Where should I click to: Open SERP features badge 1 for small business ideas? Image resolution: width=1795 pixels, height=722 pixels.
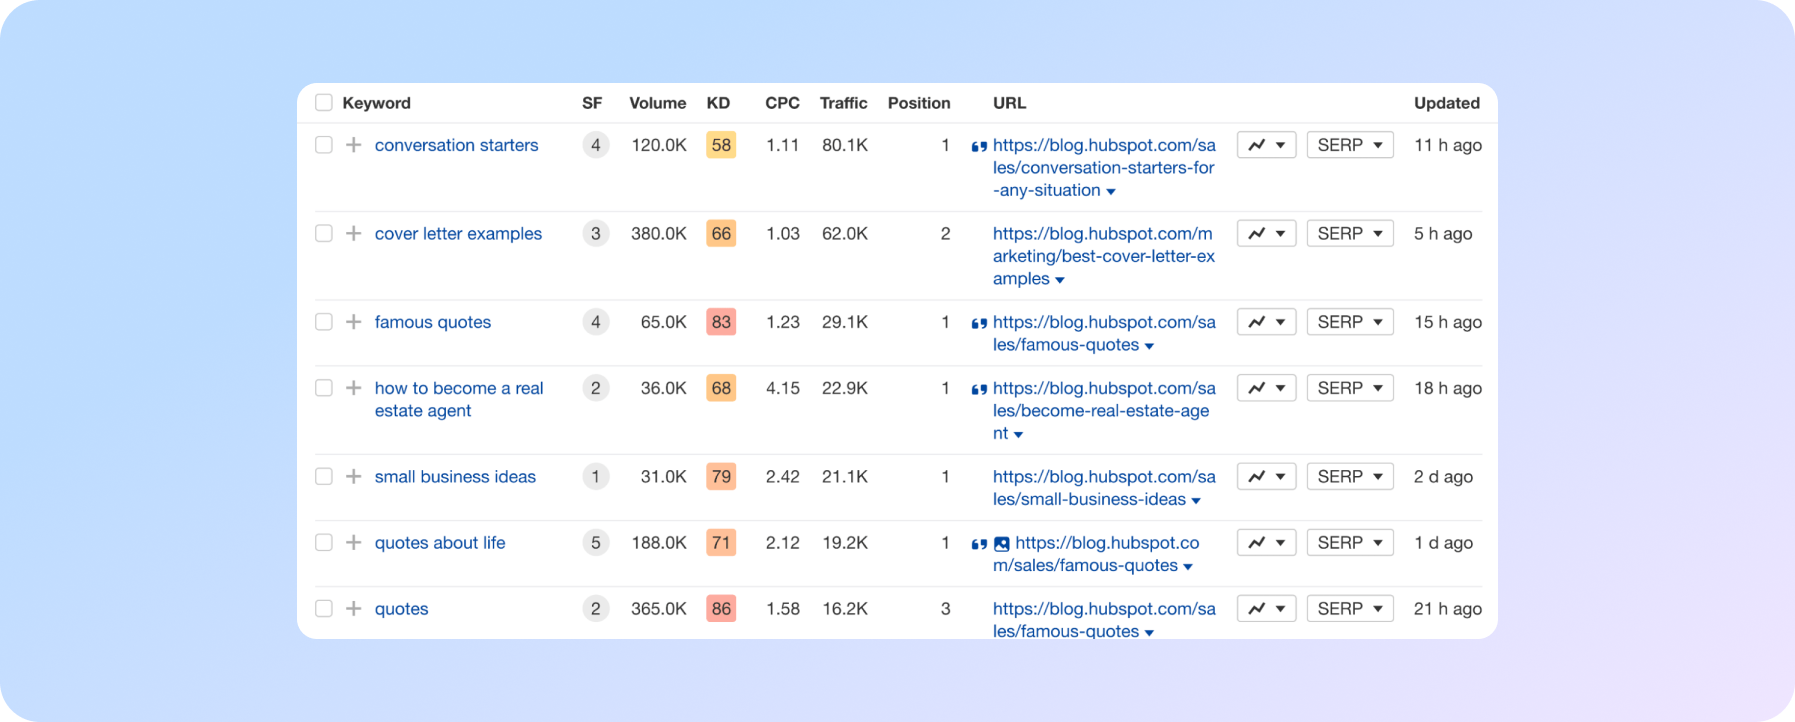595,476
